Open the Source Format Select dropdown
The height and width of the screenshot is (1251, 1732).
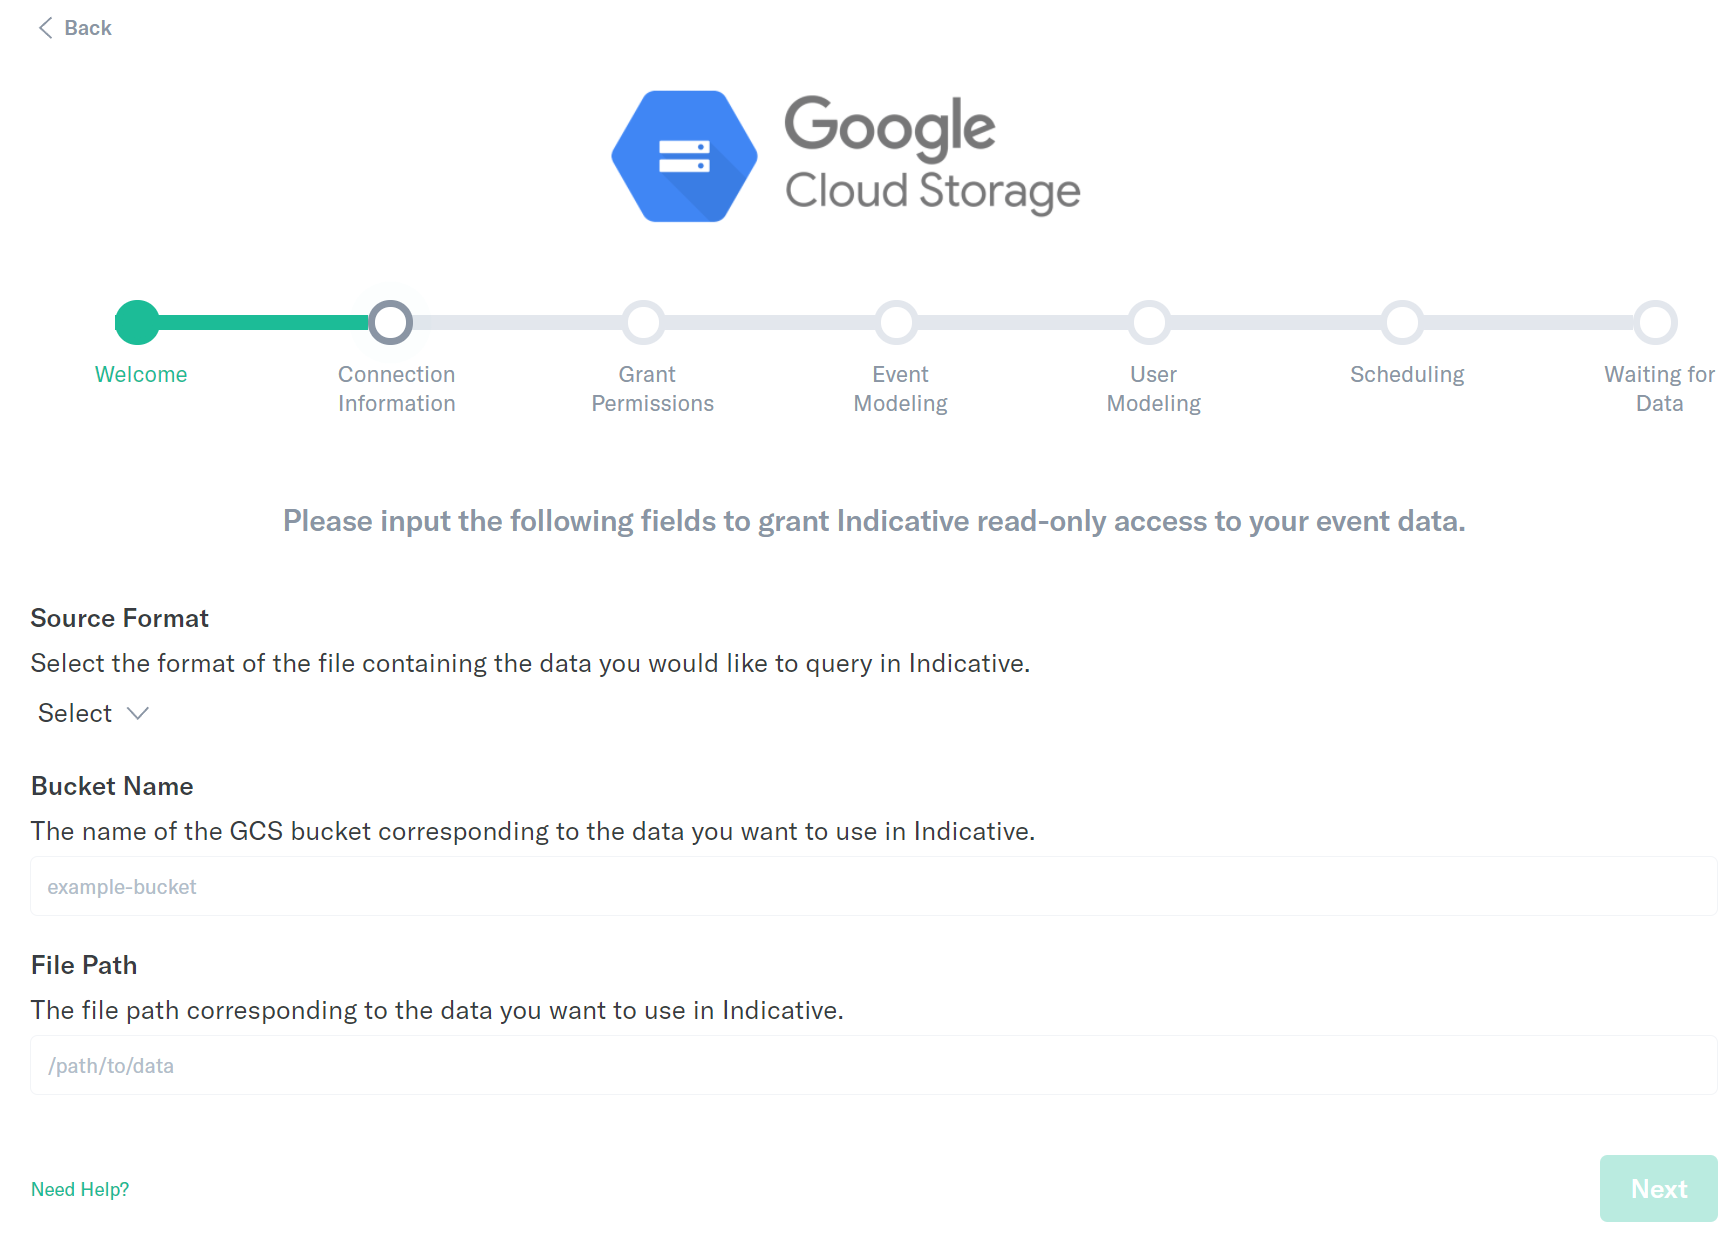pos(93,713)
